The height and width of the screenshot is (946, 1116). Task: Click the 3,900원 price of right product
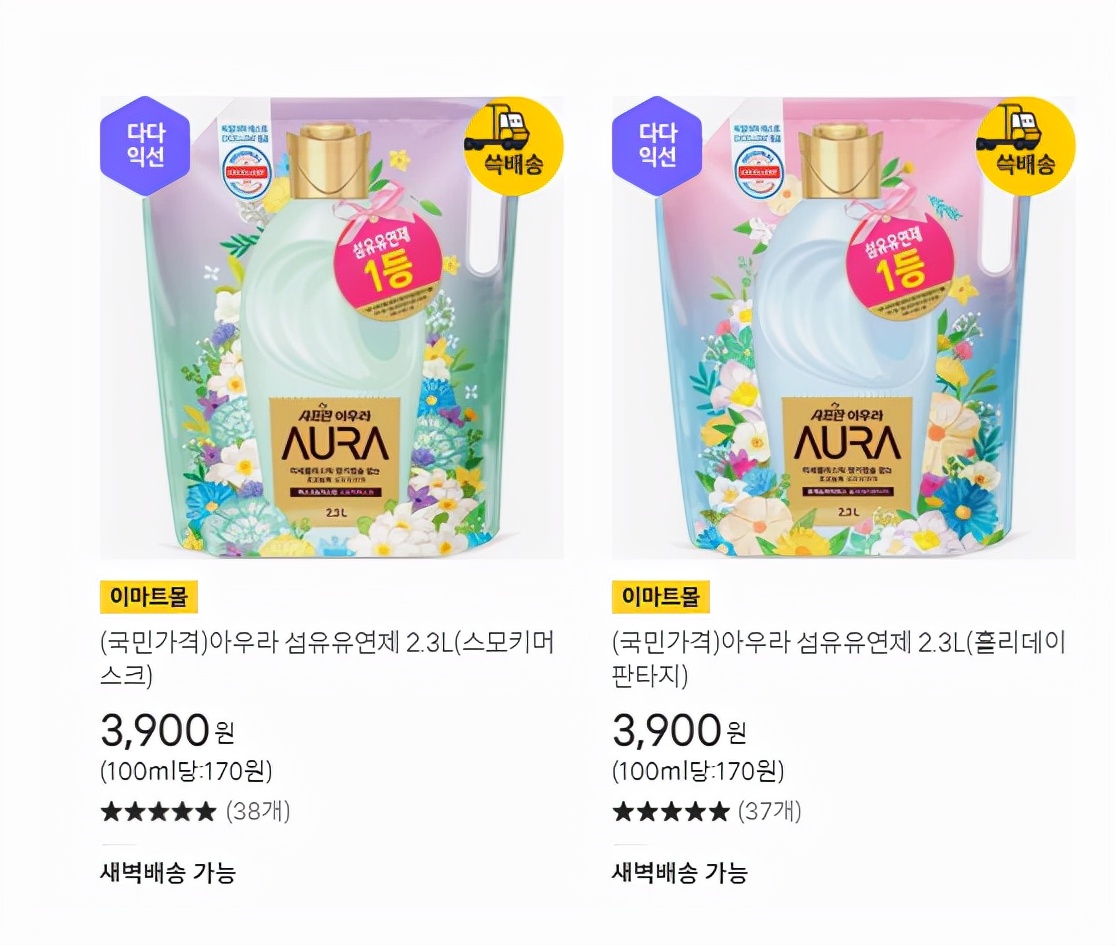click(x=680, y=731)
